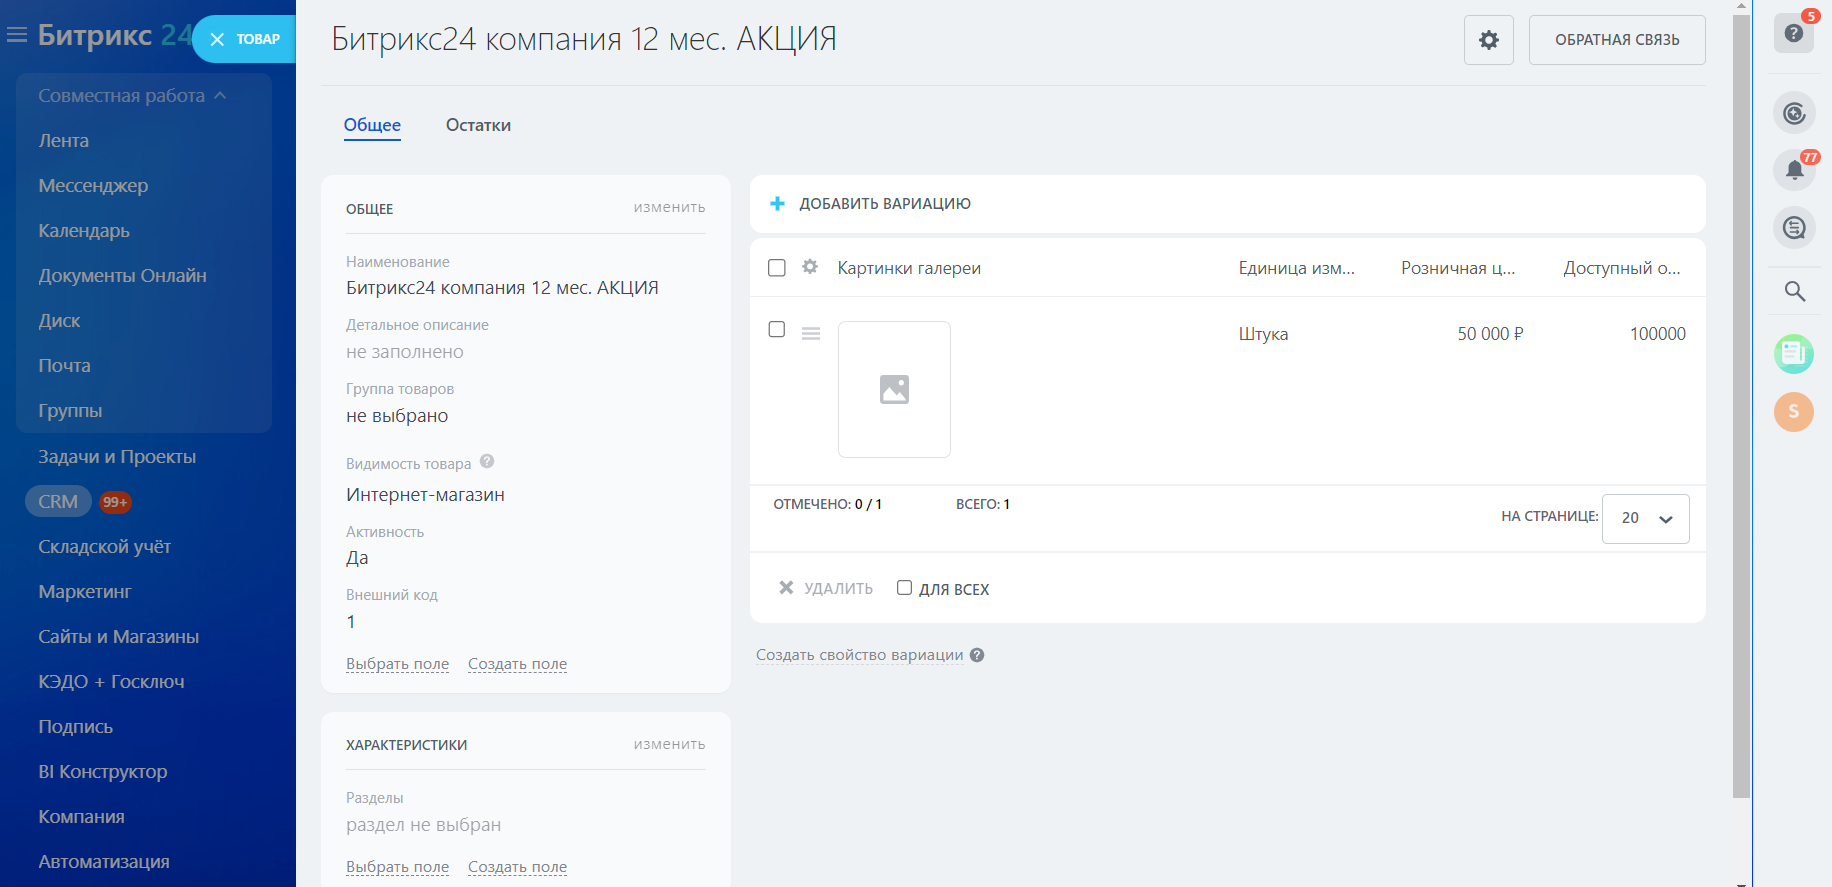Click the Розничная ц... column header

pos(1458,268)
